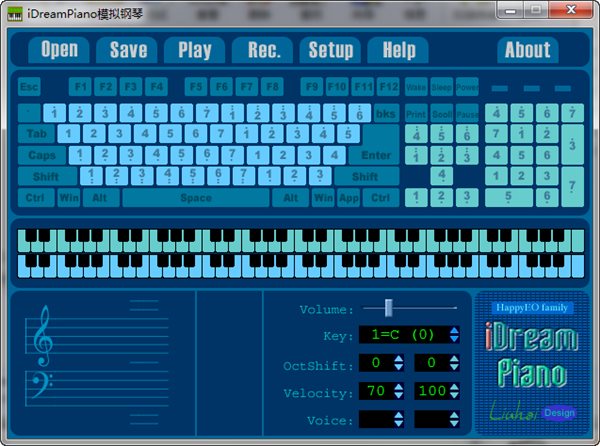Image resolution: width=600 pixels, height=446 pixels.
Task: Click the left Win virtual key
Action: tap(69, 198)
